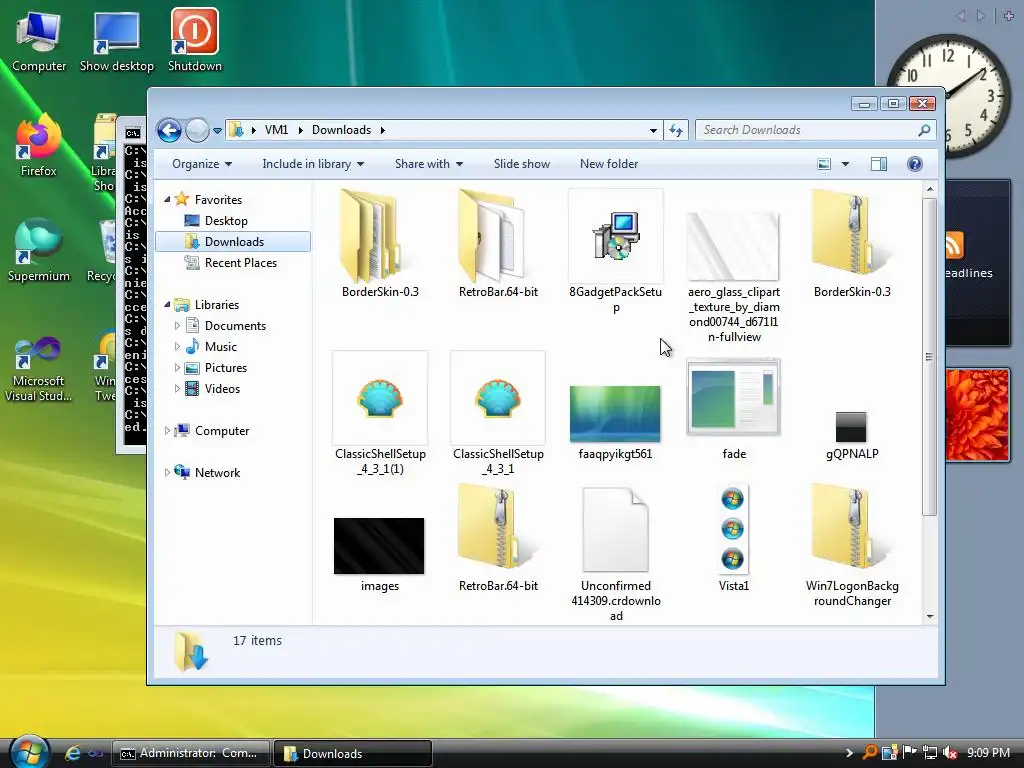Viewport: 1024px width, 768px height.
Task: Select the gQPNALP file
Action: (x=852, y=436)
